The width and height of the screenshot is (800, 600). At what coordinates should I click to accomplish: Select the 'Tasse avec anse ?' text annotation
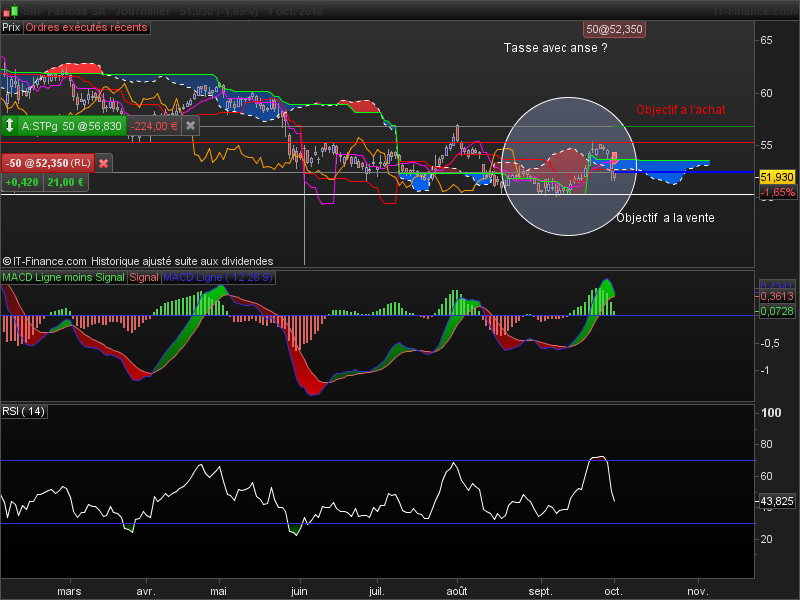(556, 48)
